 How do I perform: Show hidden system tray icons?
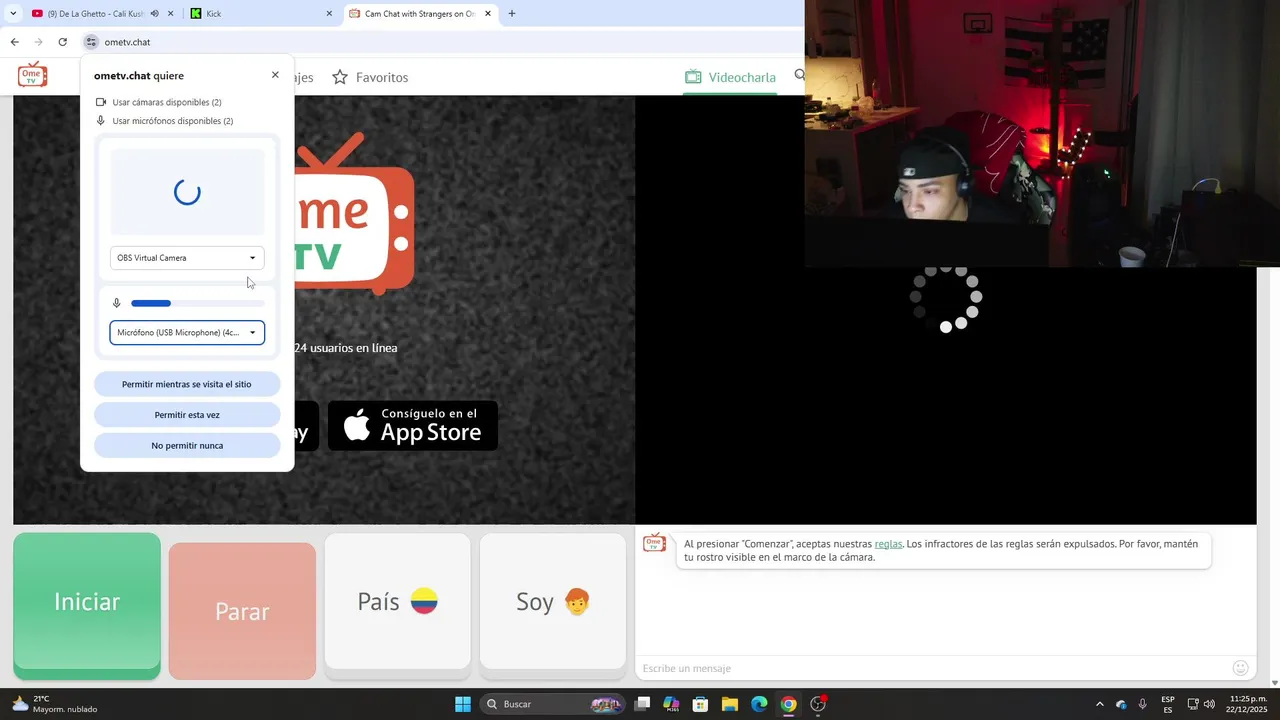(1100, 704)
